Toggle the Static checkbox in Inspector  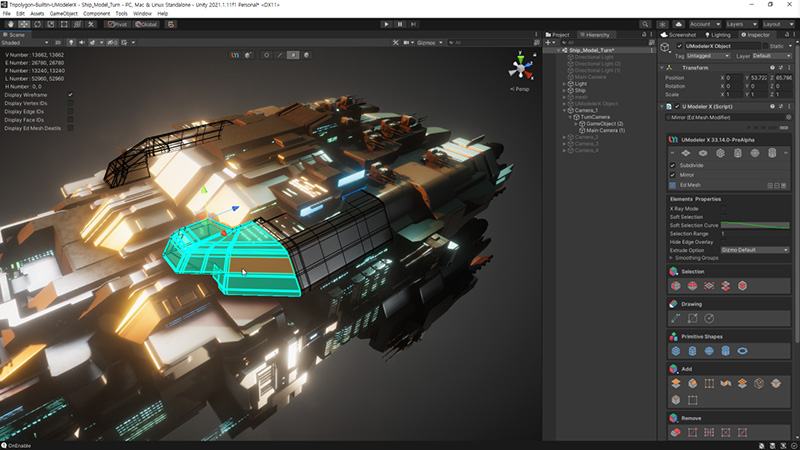click(x=765, y=46)
